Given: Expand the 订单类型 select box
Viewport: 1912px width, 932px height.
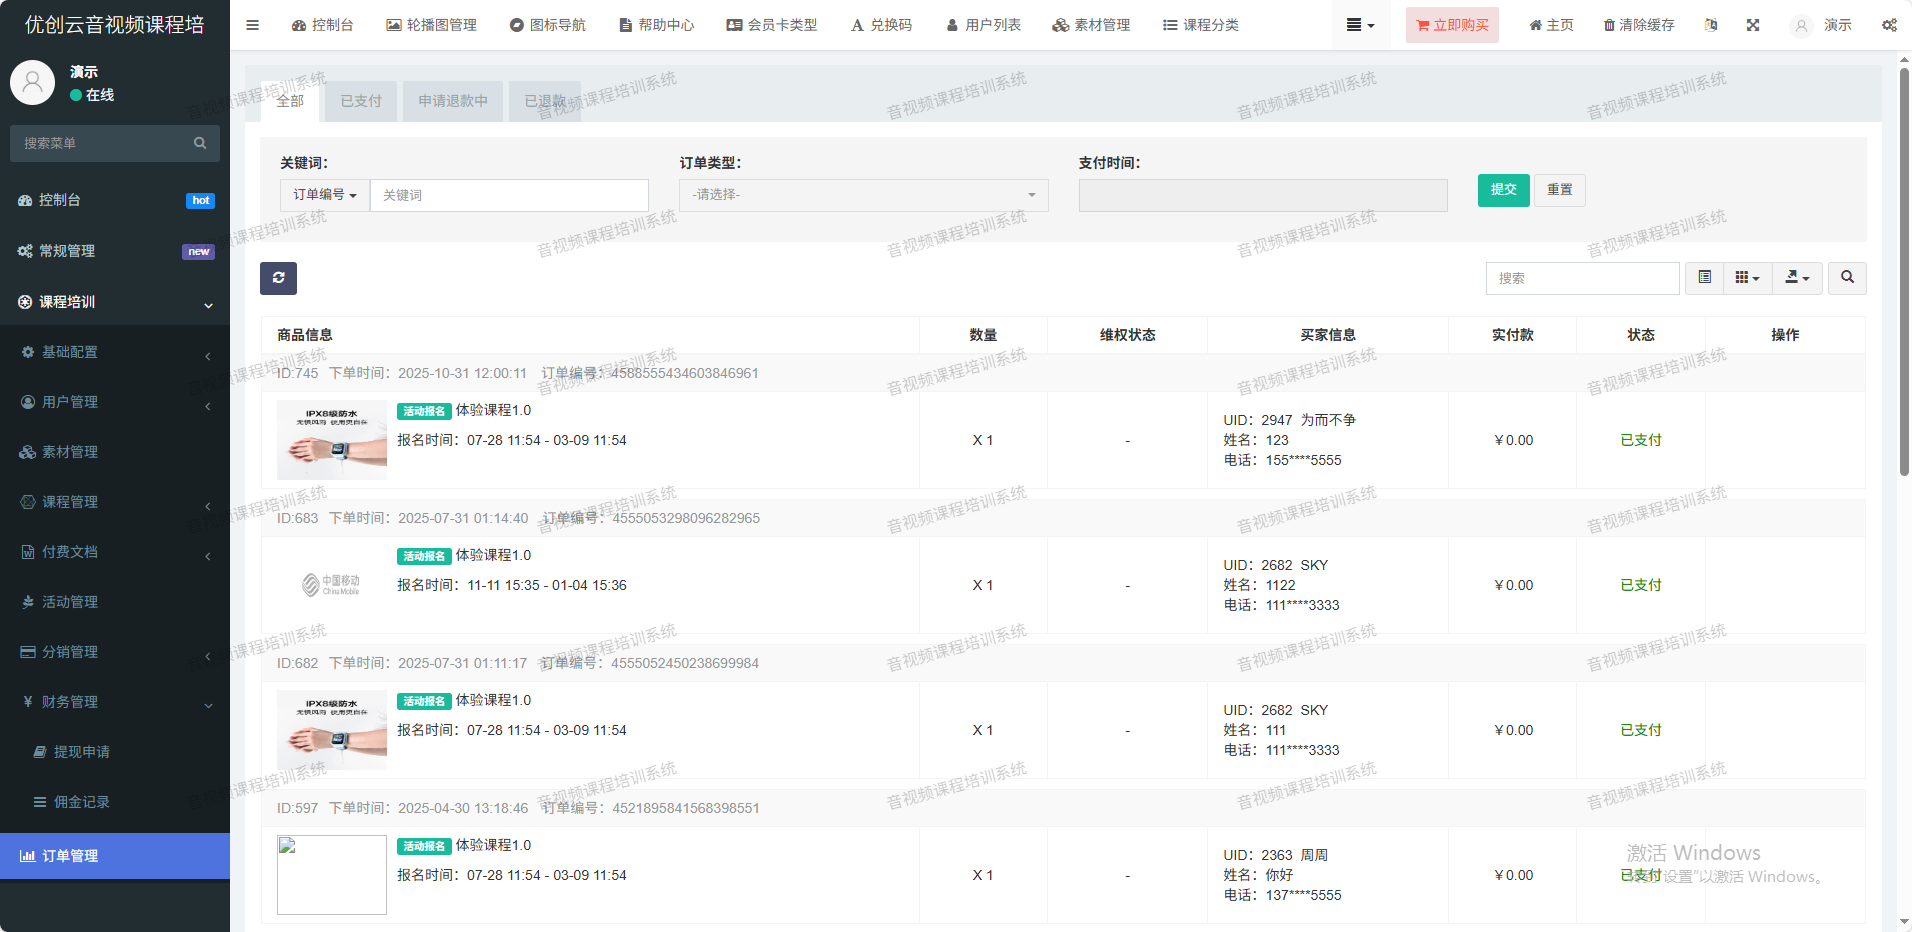Looking at the screenshot, I should tap(863, 195).
